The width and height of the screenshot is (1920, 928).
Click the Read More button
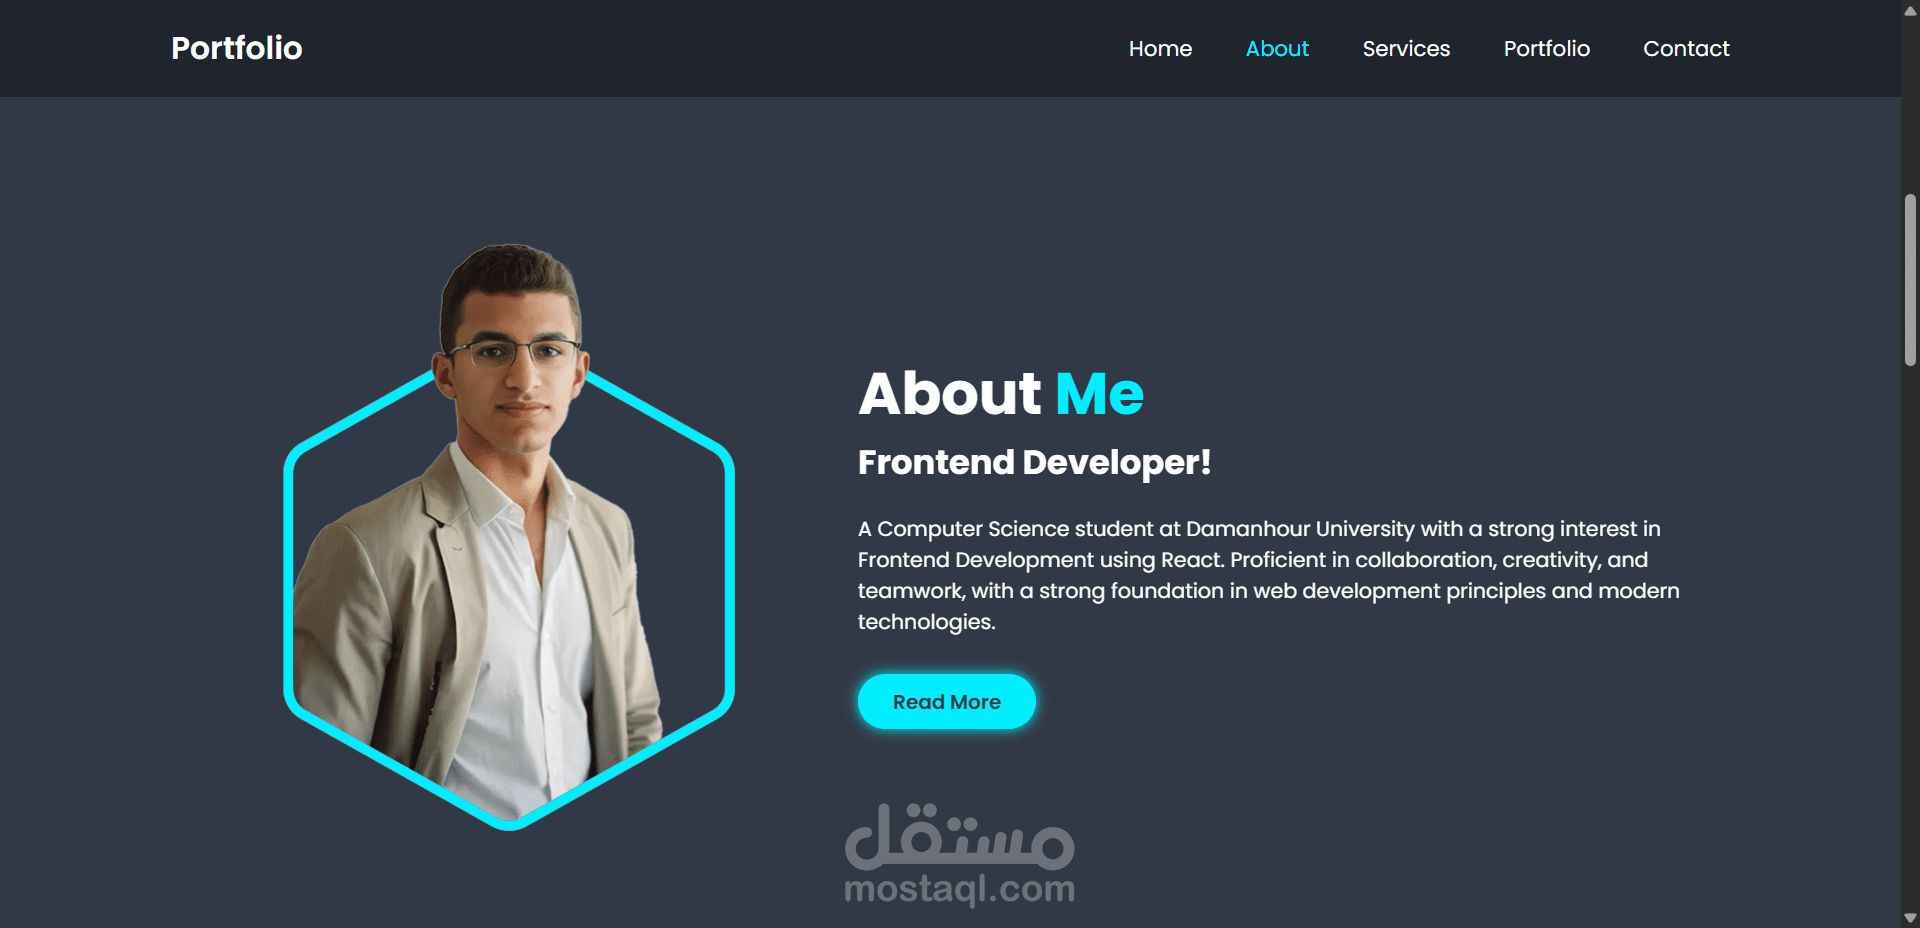click(946, 701)
